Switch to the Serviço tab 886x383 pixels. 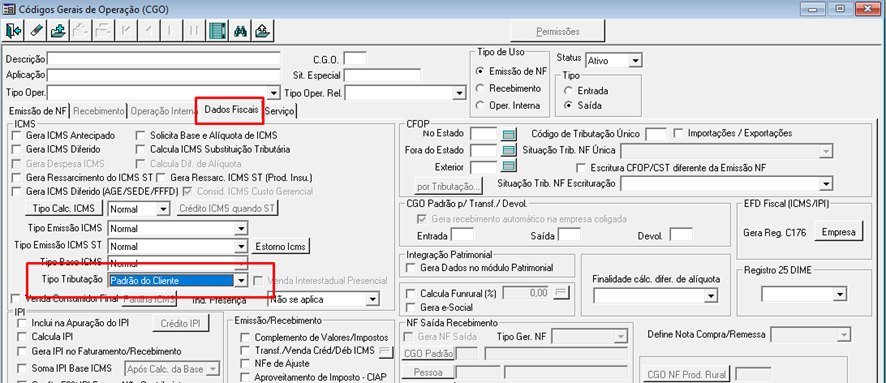coord(280,111)
